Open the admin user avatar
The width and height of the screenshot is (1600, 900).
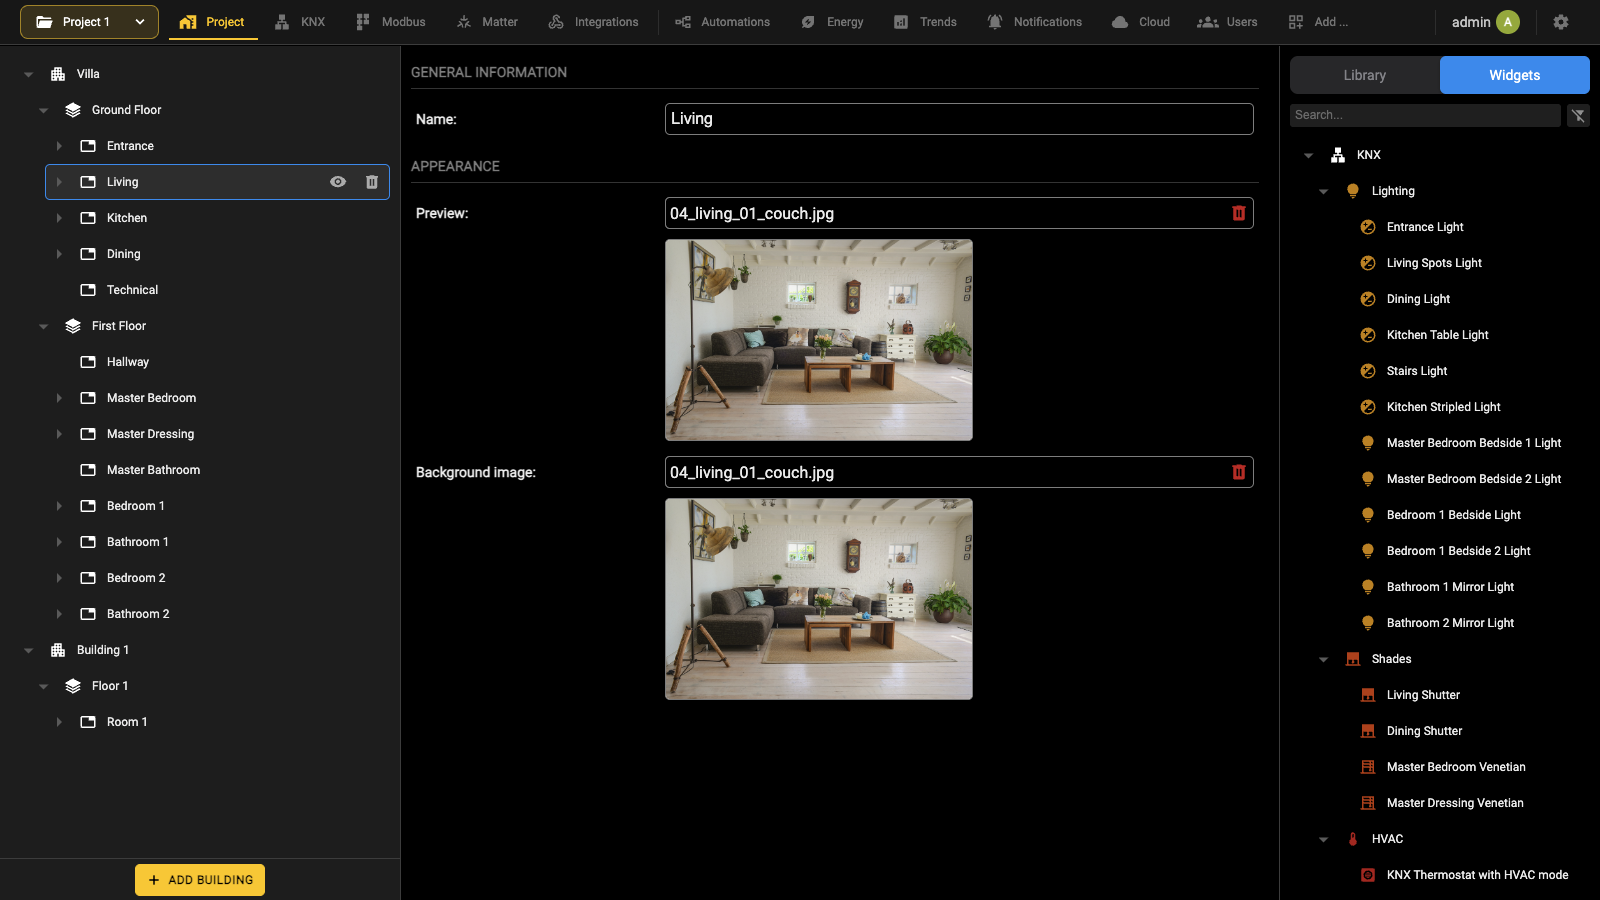pos(1508,22)
